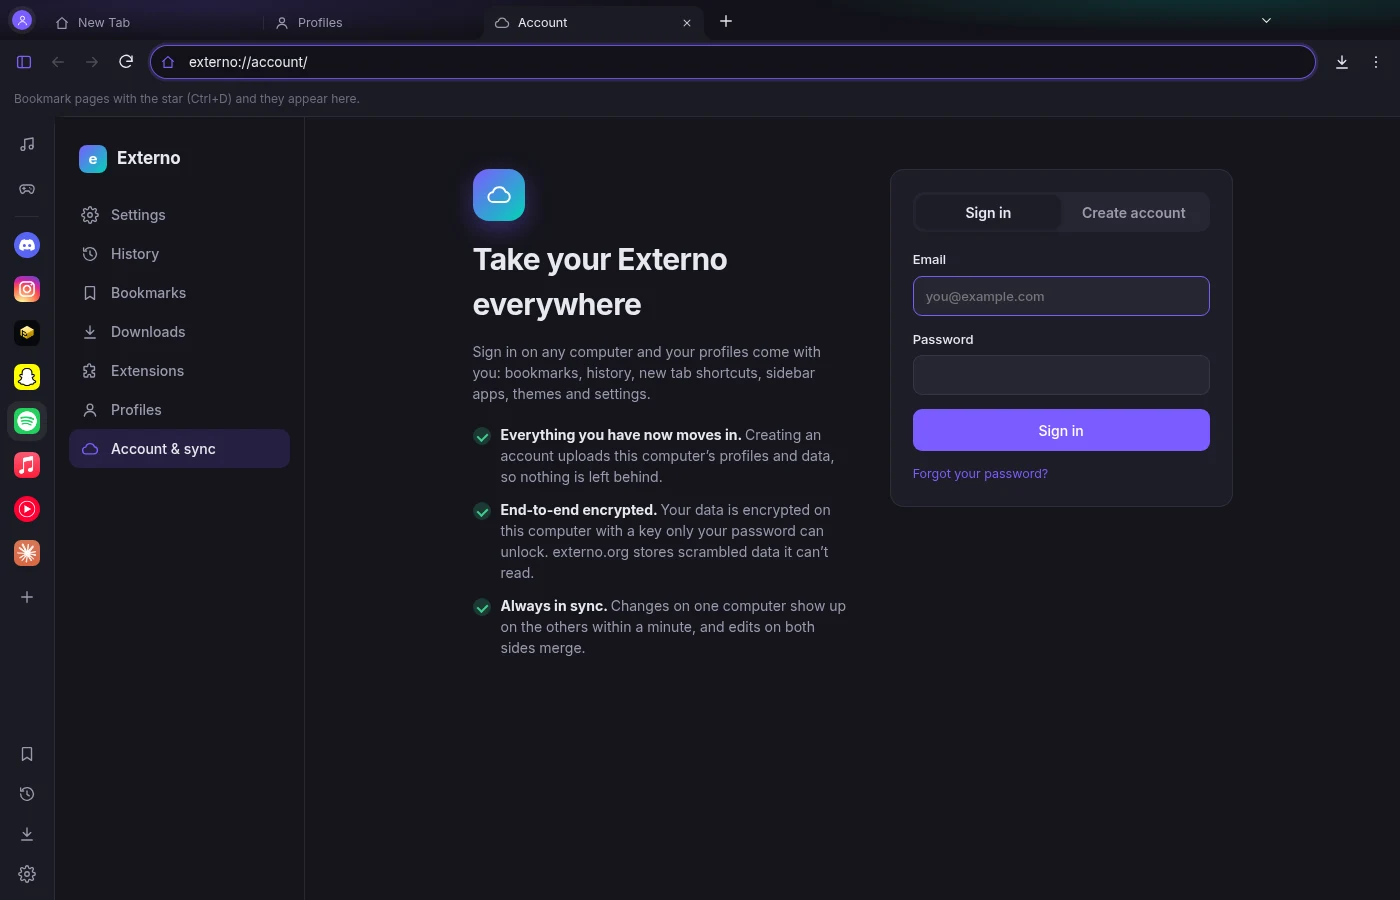The image size is (1400, 900).
Task: Select Account & sync in the left menu
Action: [179, 449]
